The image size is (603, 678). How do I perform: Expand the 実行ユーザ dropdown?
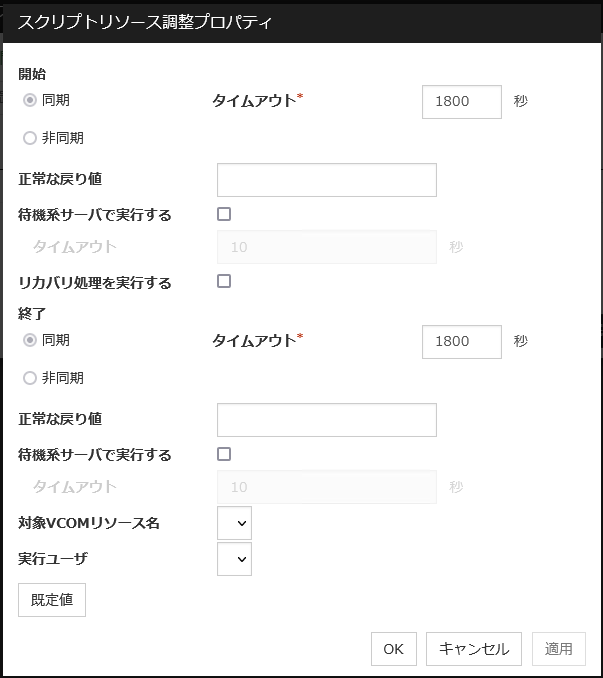[234, 559]
